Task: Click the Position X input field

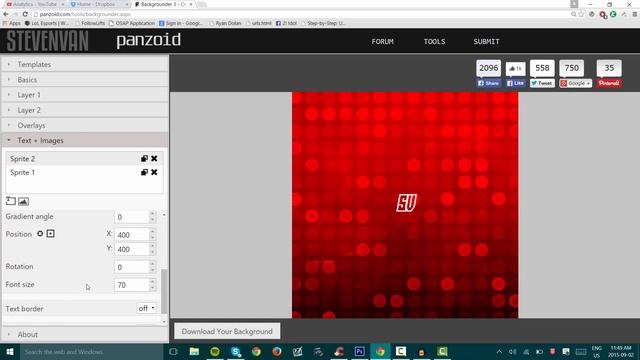Action: 131,235
